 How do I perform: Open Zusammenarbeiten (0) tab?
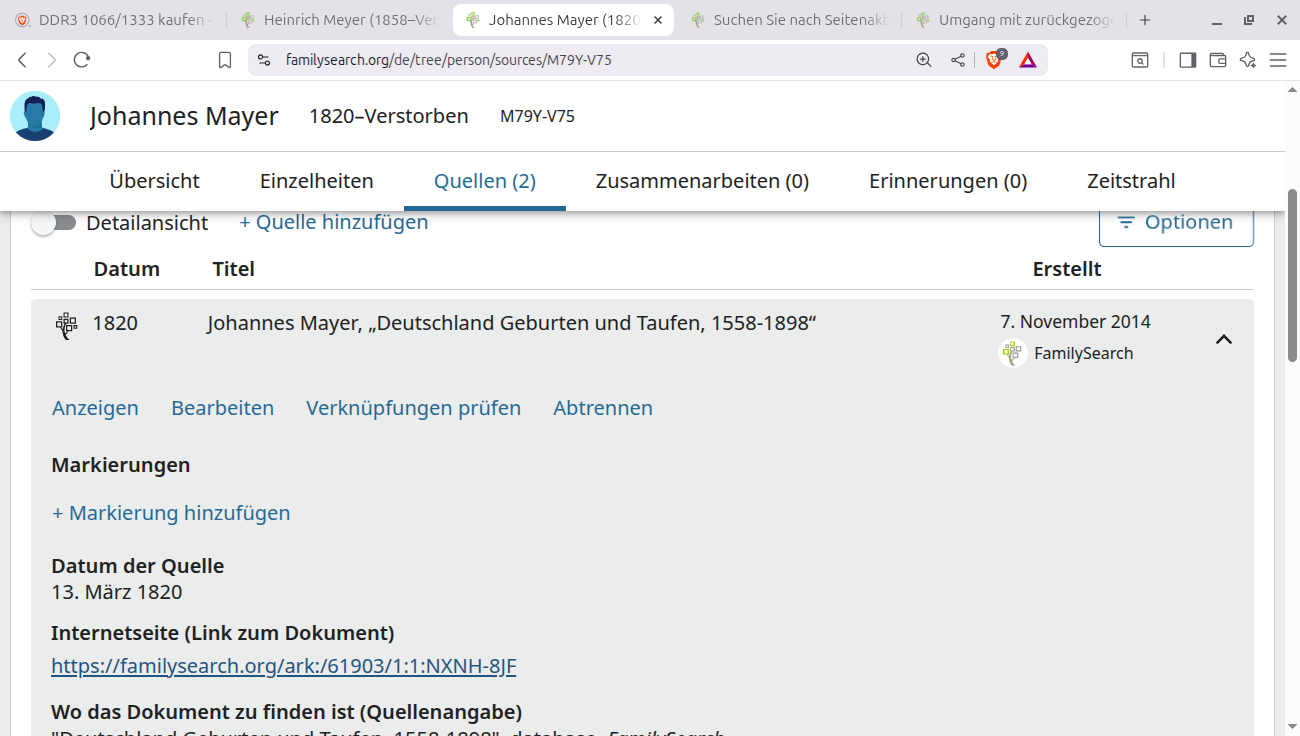pos(702,181)
